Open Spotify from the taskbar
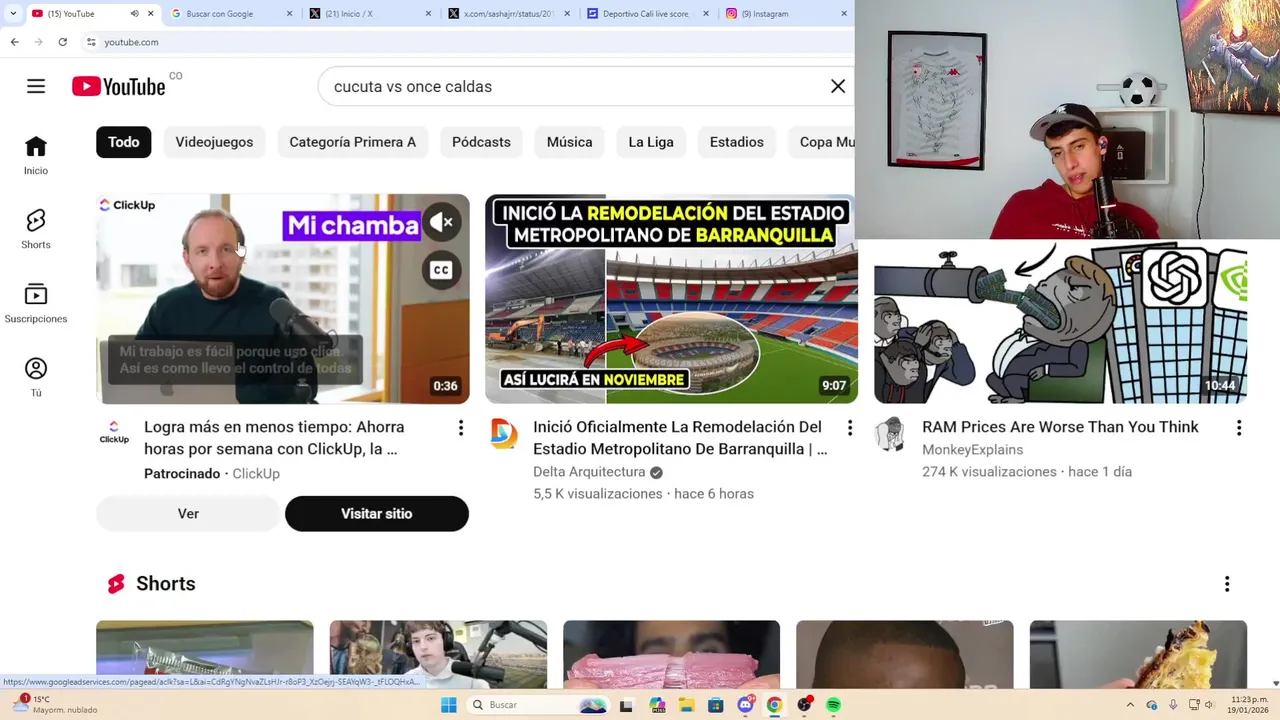 click(x=833, y=705)
